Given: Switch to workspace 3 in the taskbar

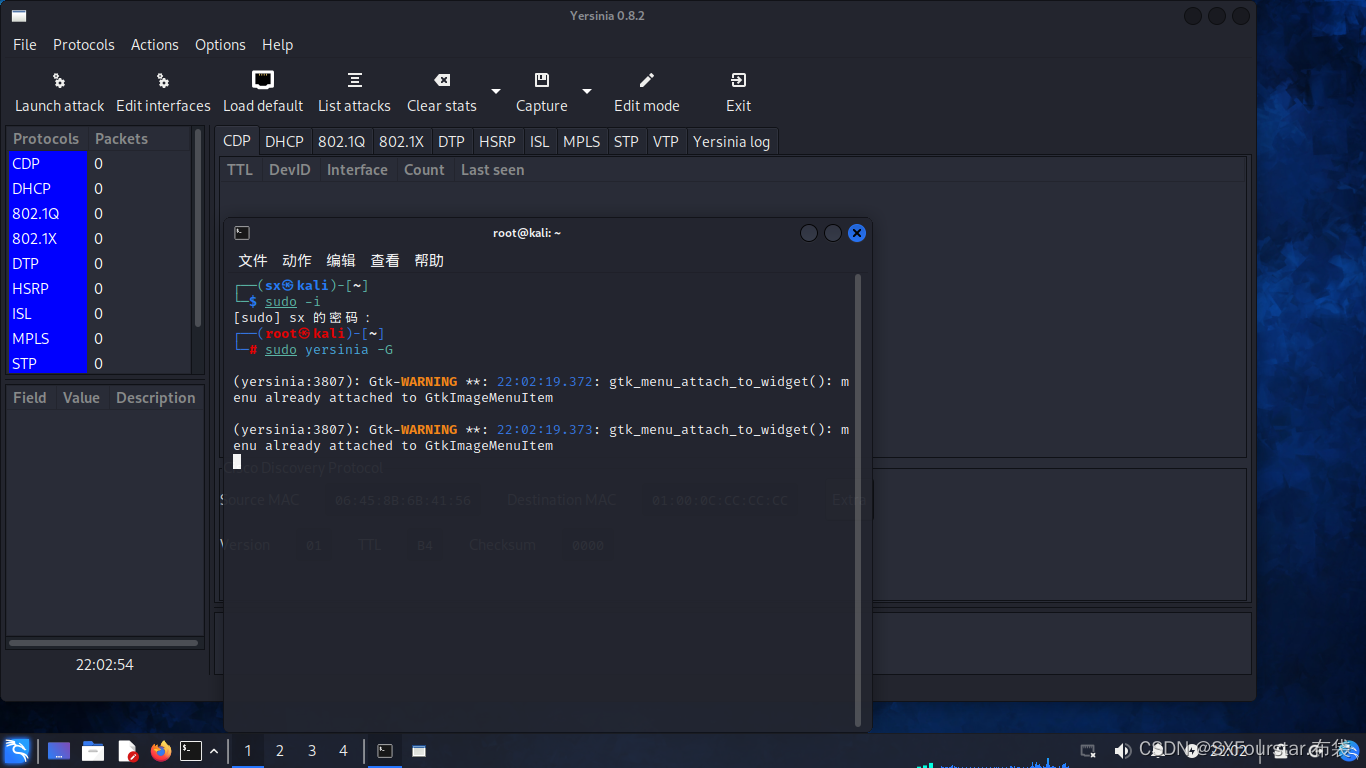Looking at the screenshot, I should (311, 751).
